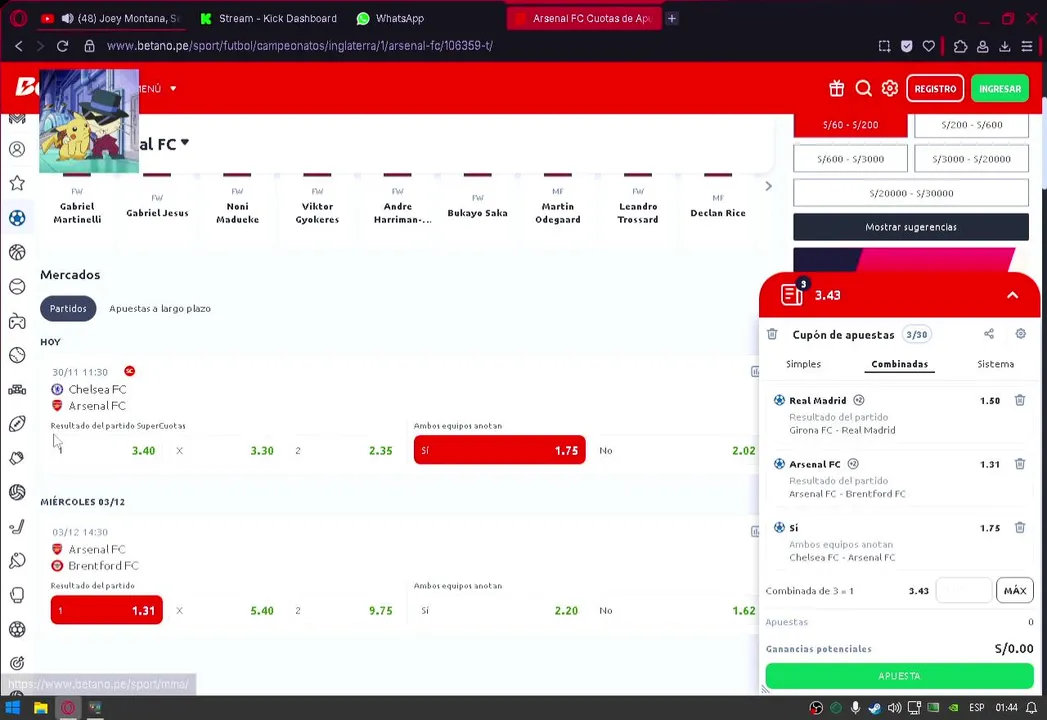Viewport: 1047px width, 720px height.
Task: Click Mostrar sugerencias button
Action: 911,227
